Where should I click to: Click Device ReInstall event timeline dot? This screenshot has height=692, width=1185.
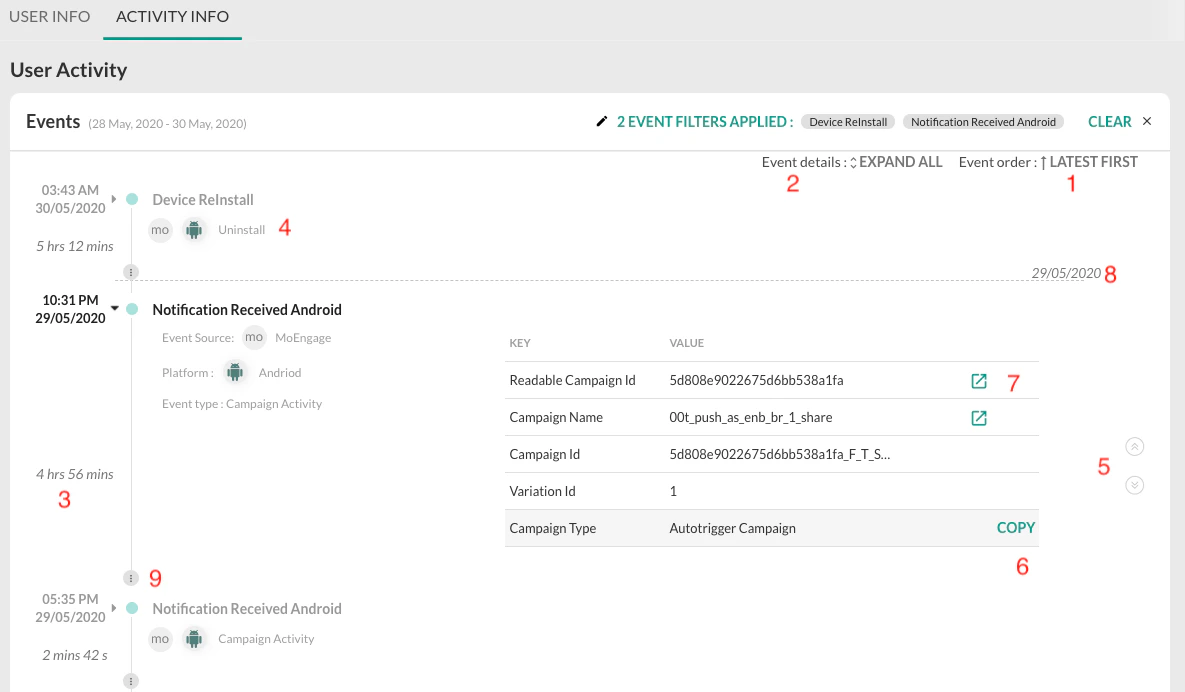coord(132,199)
